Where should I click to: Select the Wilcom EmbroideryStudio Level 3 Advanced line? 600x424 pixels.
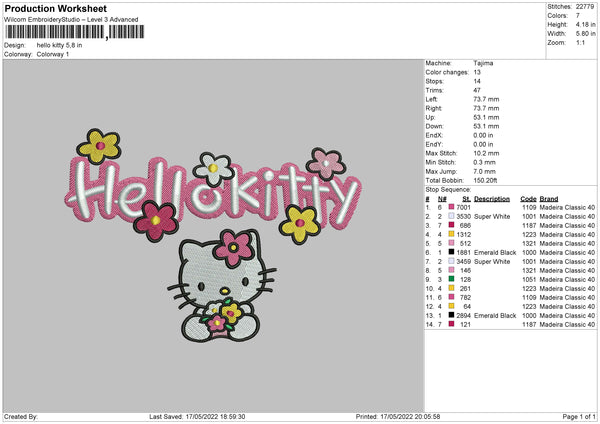point(71,20)
